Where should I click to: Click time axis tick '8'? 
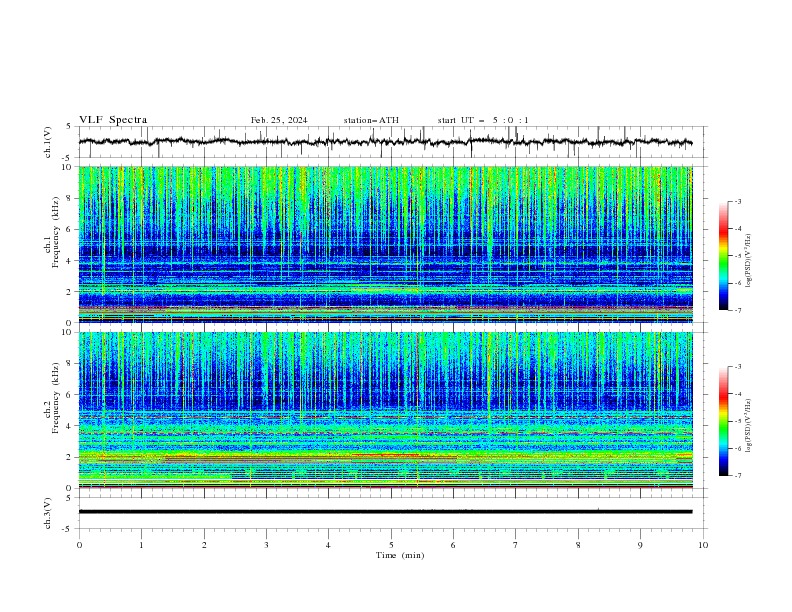(x=578, y=545)
